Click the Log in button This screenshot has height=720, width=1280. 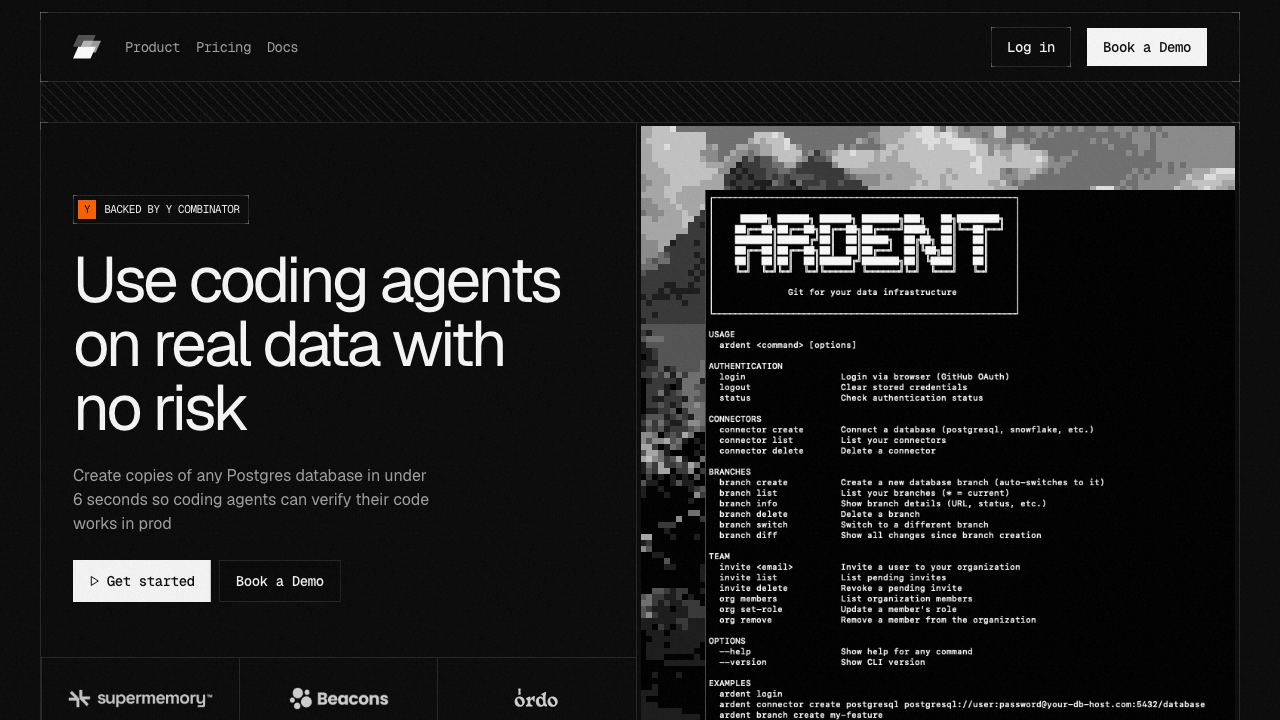click(x=1031, y=47)
